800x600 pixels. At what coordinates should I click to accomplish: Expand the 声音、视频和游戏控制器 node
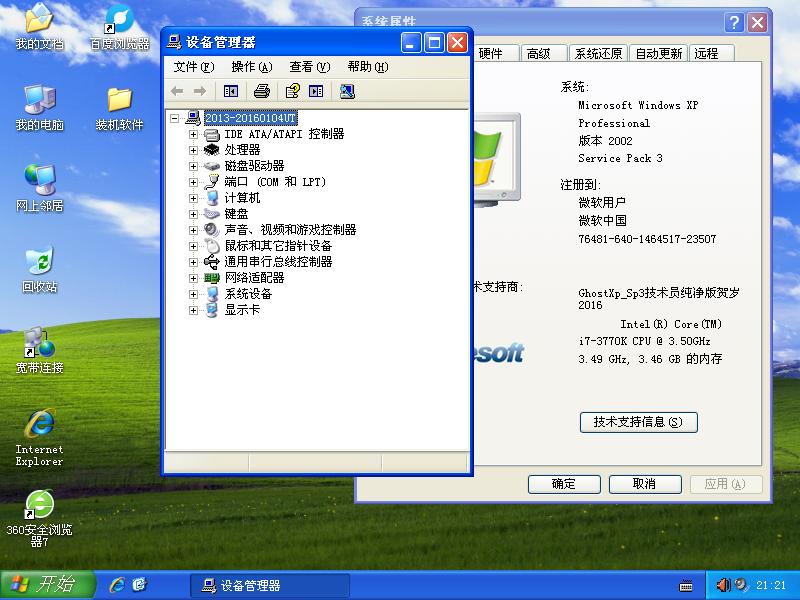tap(193, 230)
